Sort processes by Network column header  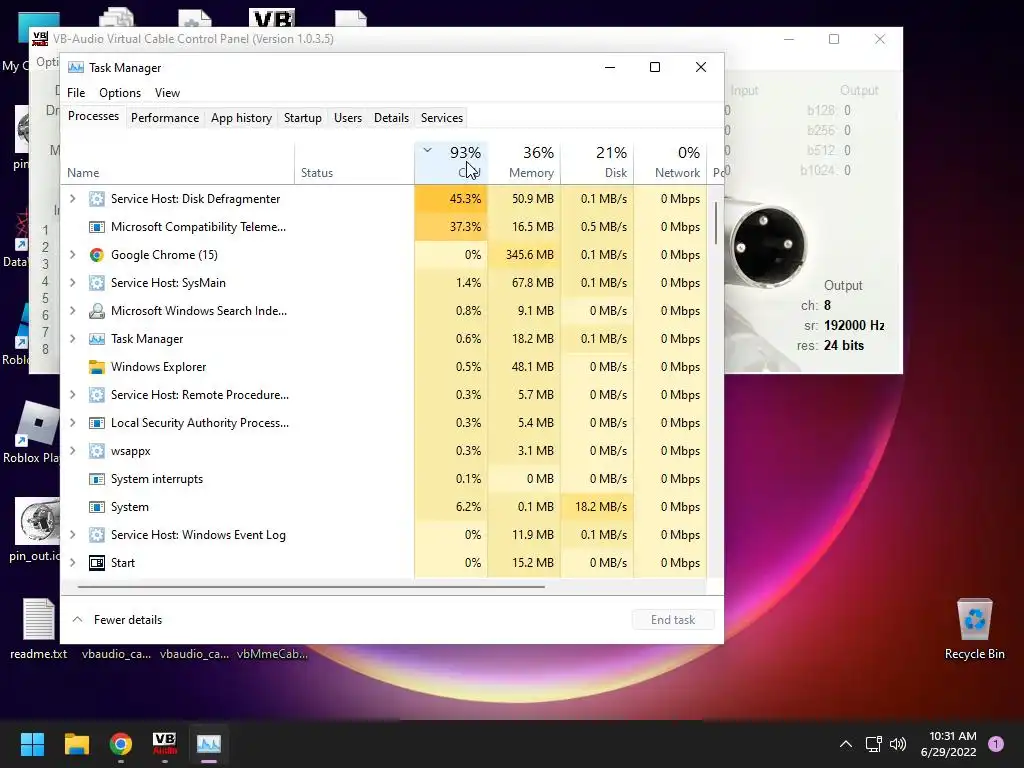click(x=671, y=162)
